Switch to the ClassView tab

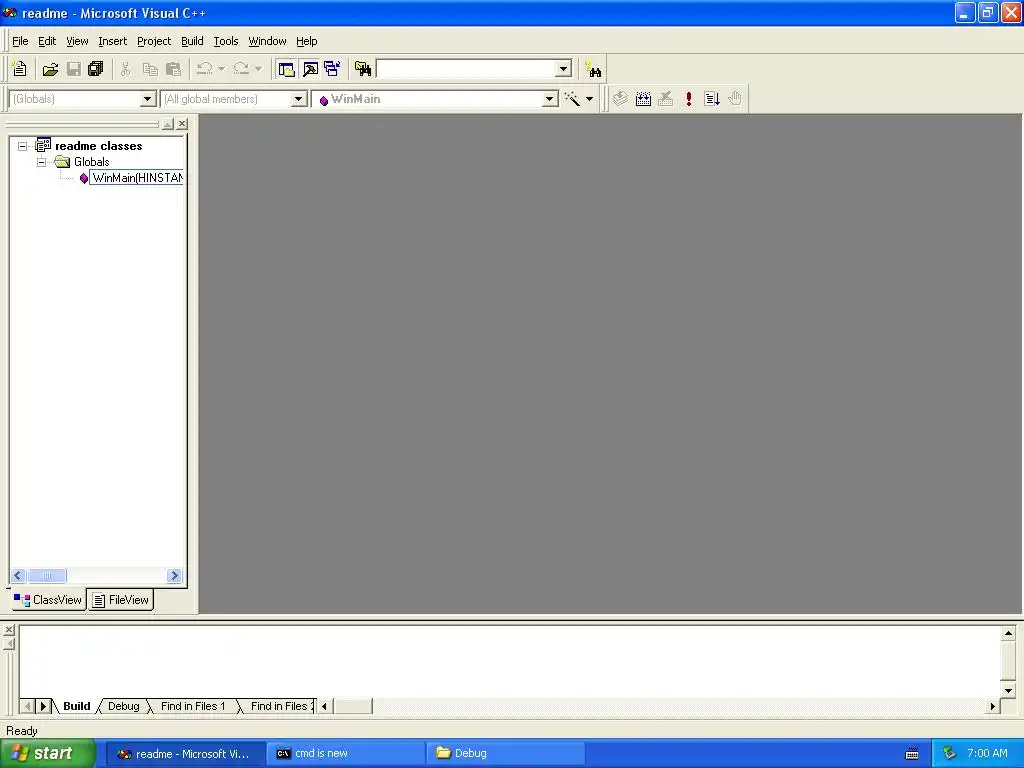pyautogui.click(x=48, y=600)
